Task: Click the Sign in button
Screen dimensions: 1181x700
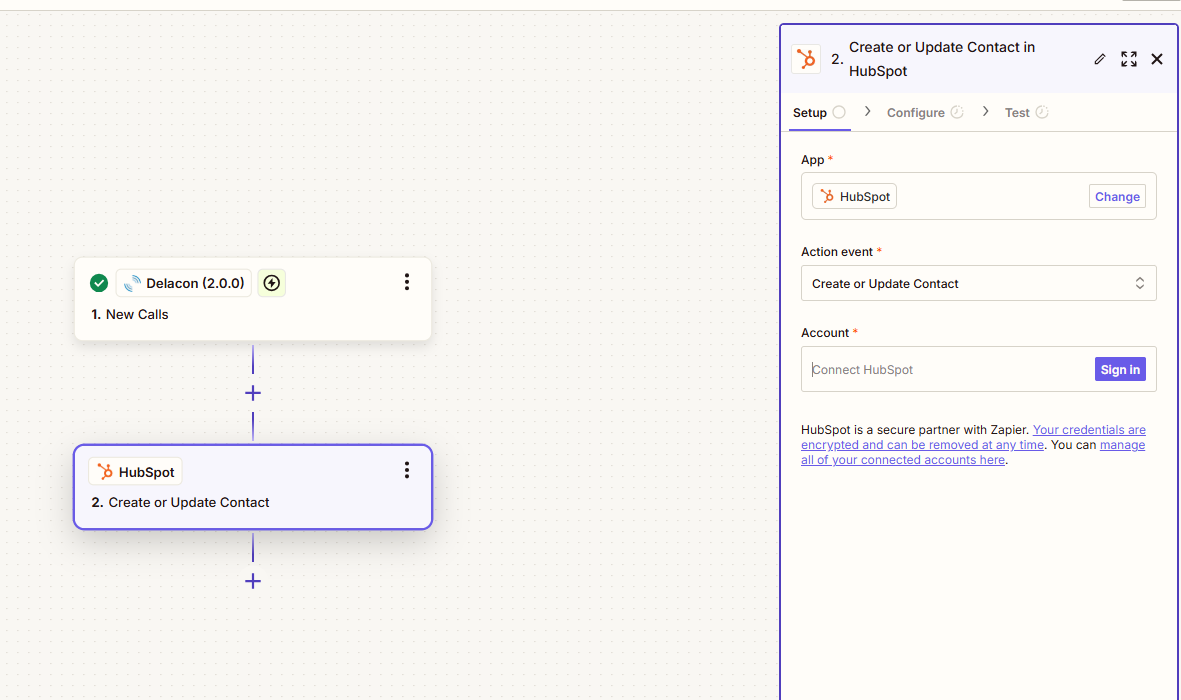Action: tap(1120, 369)
